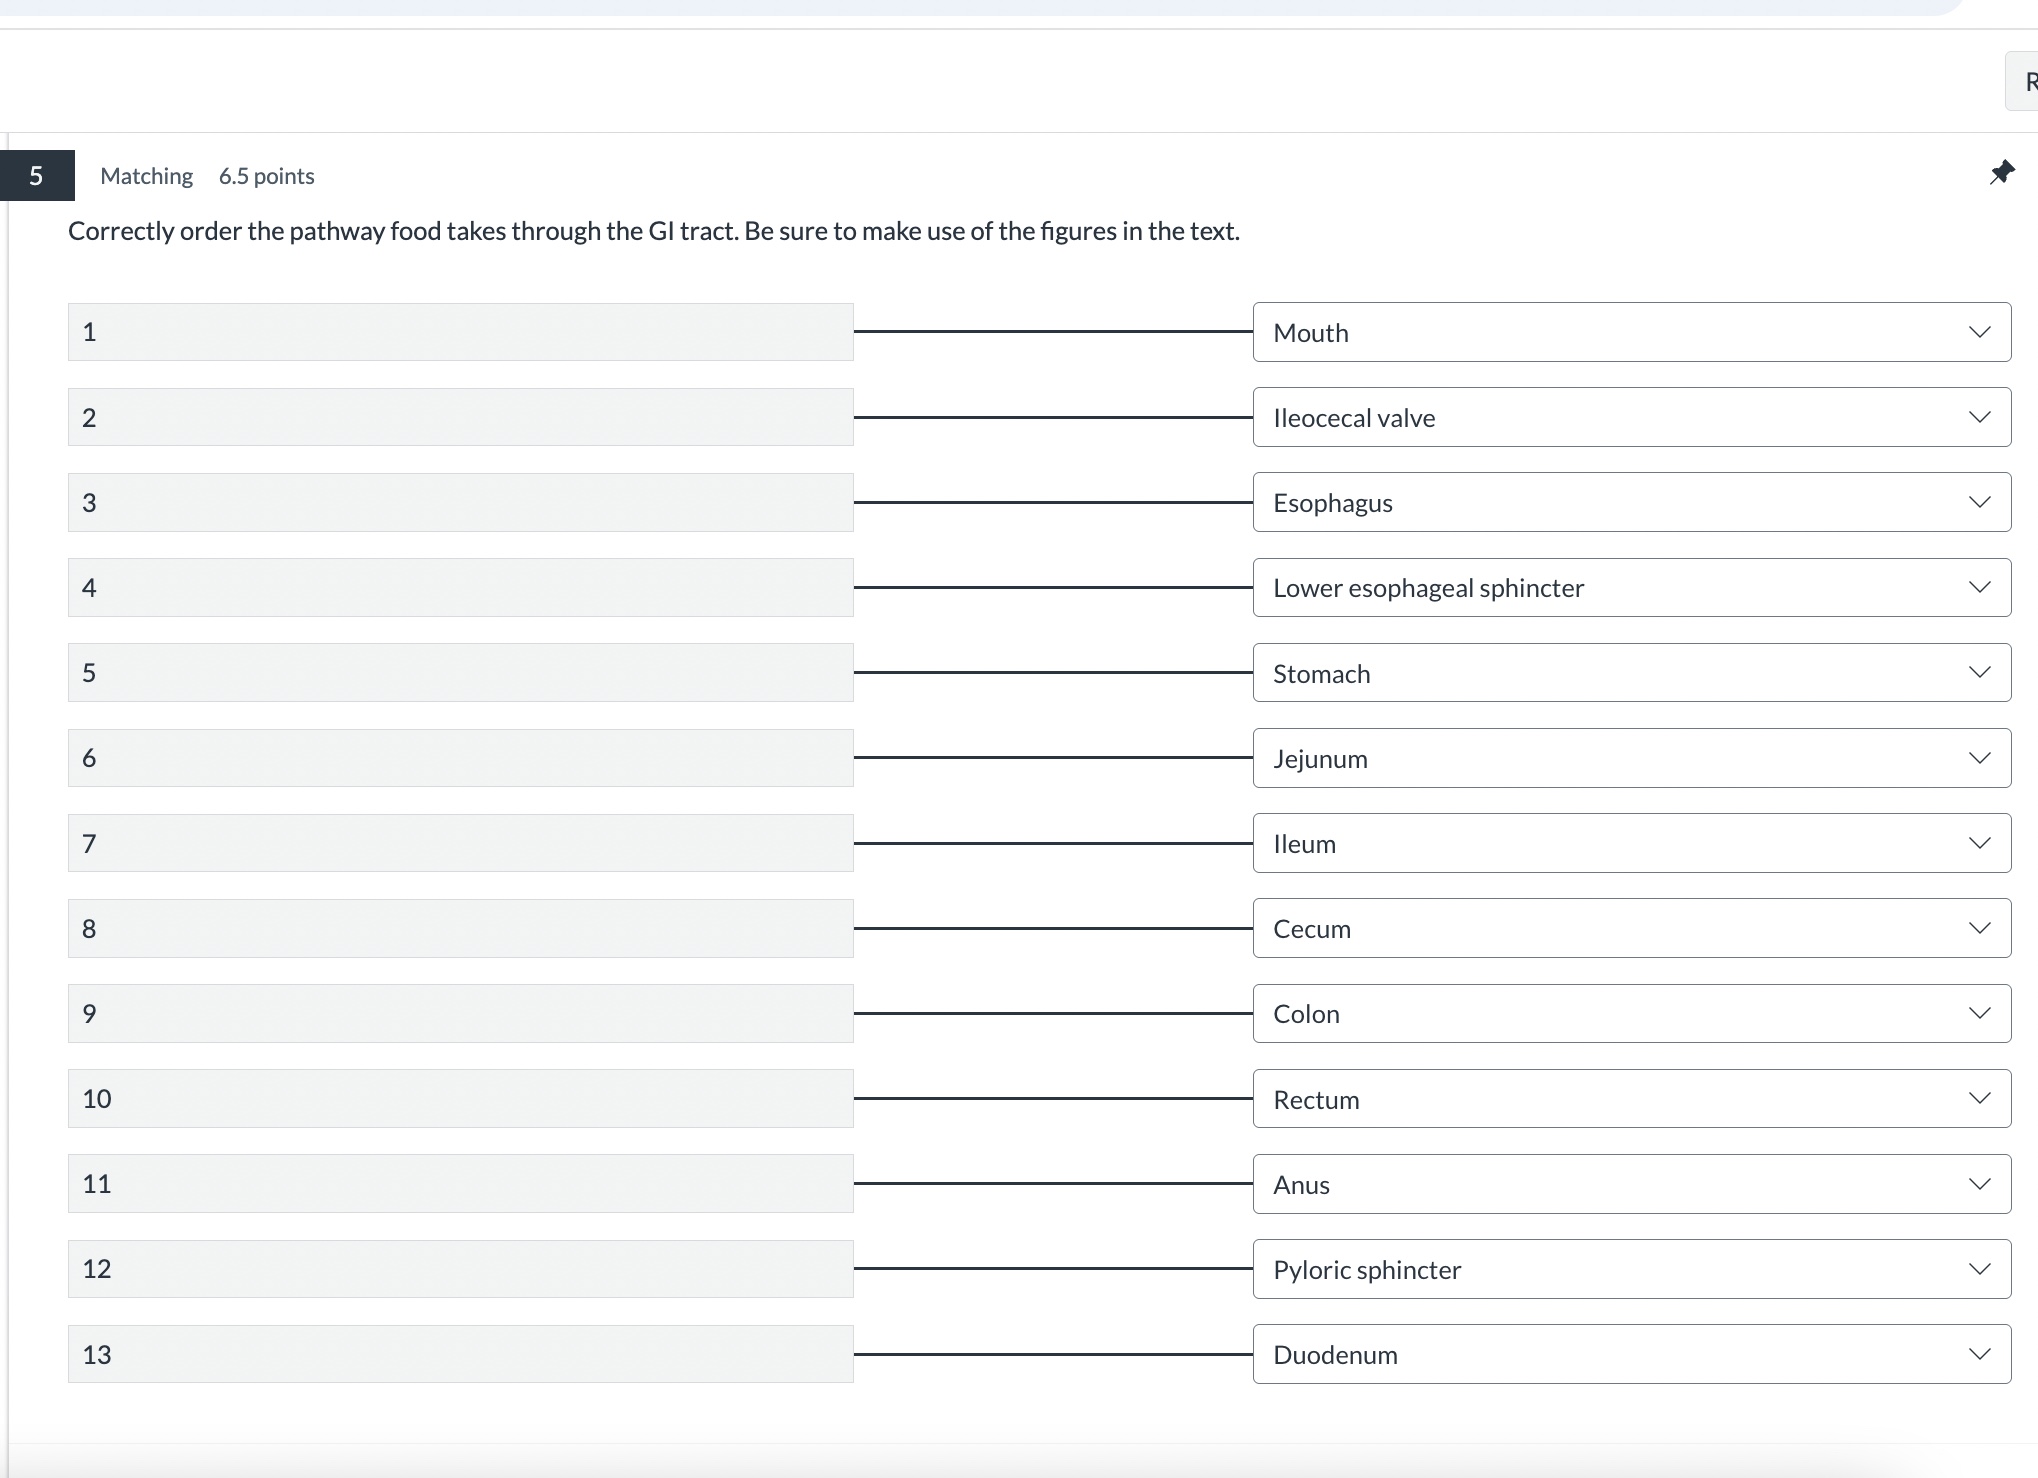Click the Matching question type label

[x=146, y=175]
